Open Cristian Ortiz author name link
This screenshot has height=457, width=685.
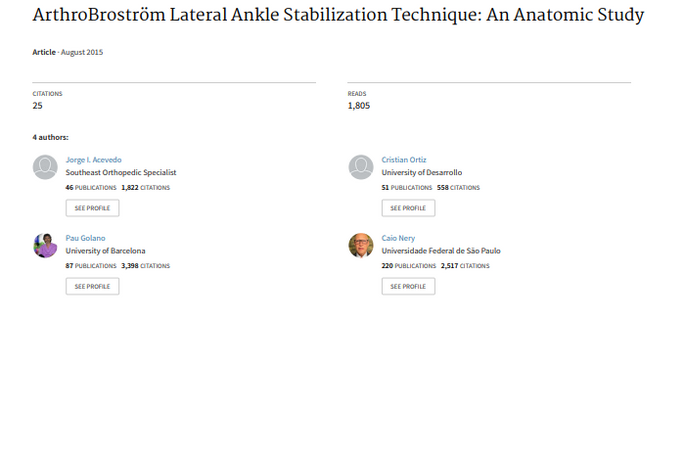(x=405, y=160)
